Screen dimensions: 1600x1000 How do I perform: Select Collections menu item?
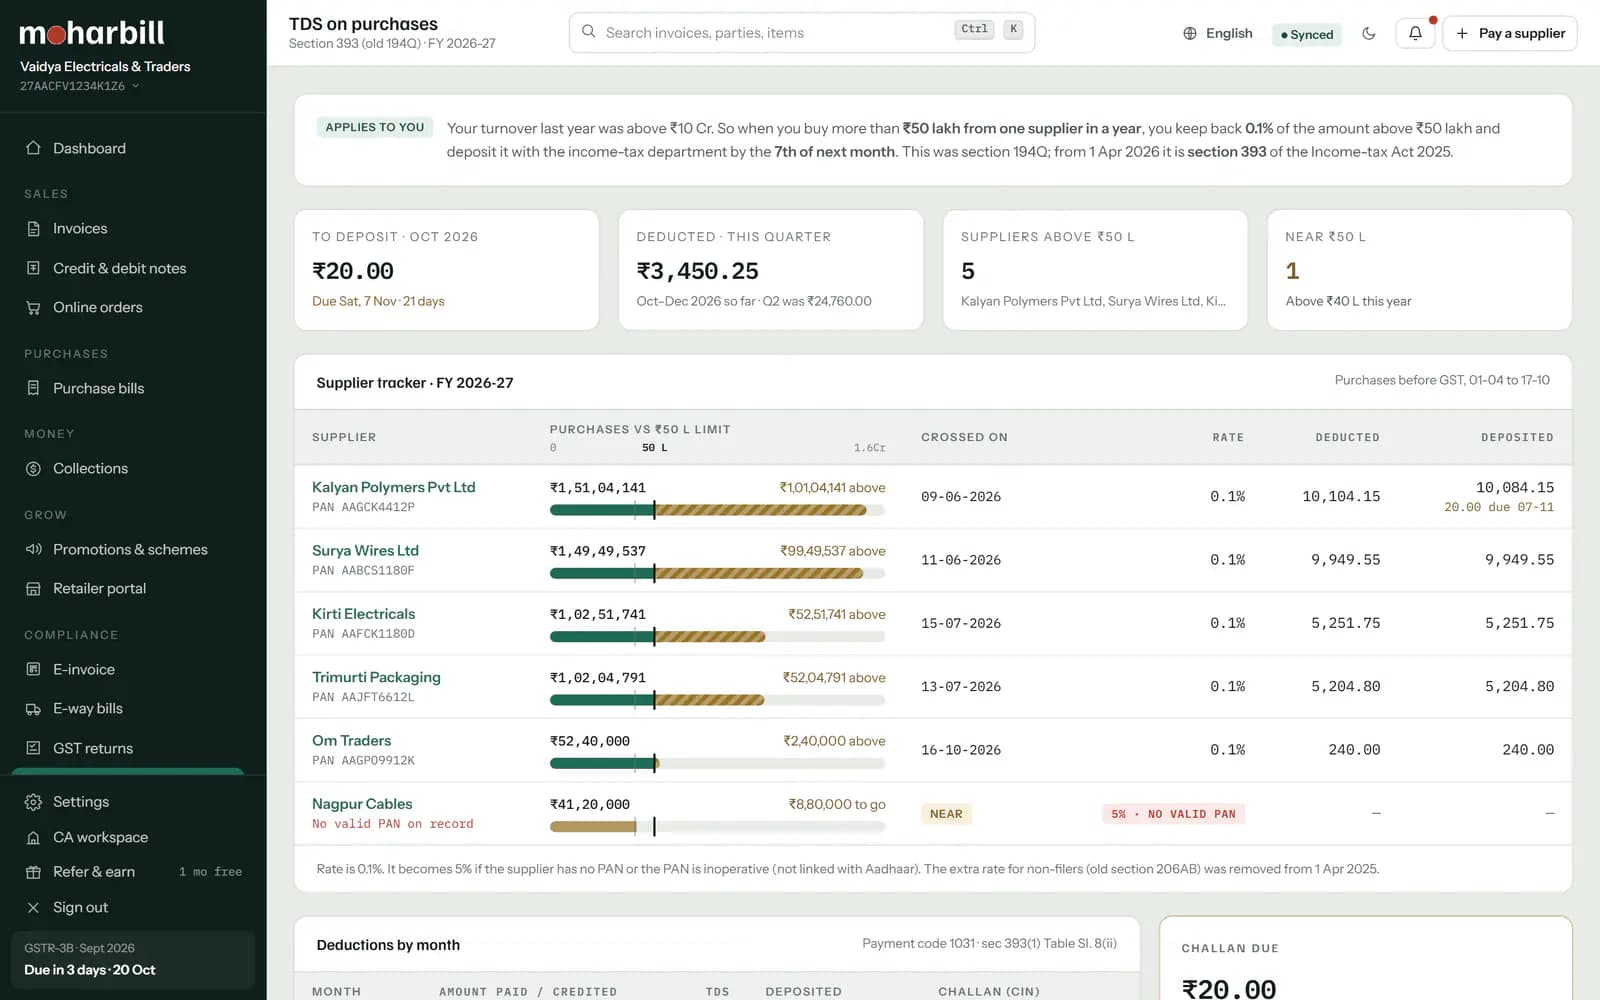(x=133, y=468)
